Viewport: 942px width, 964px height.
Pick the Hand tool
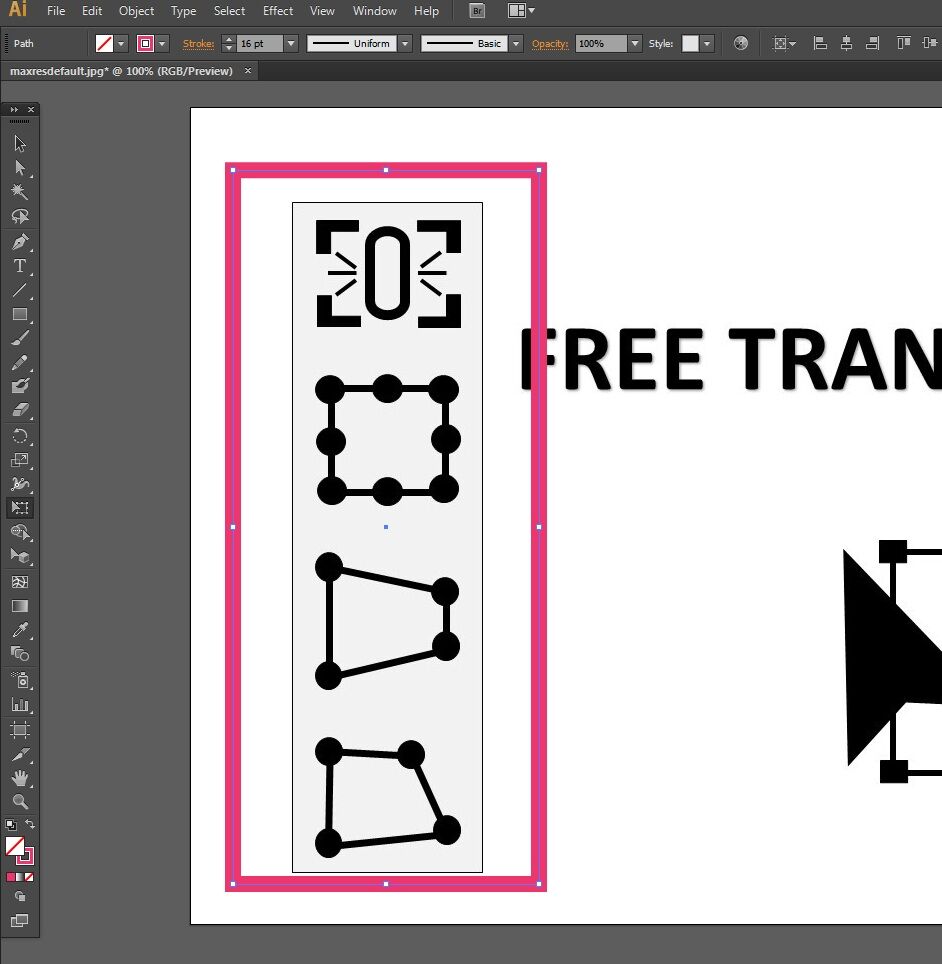point(20,778)
